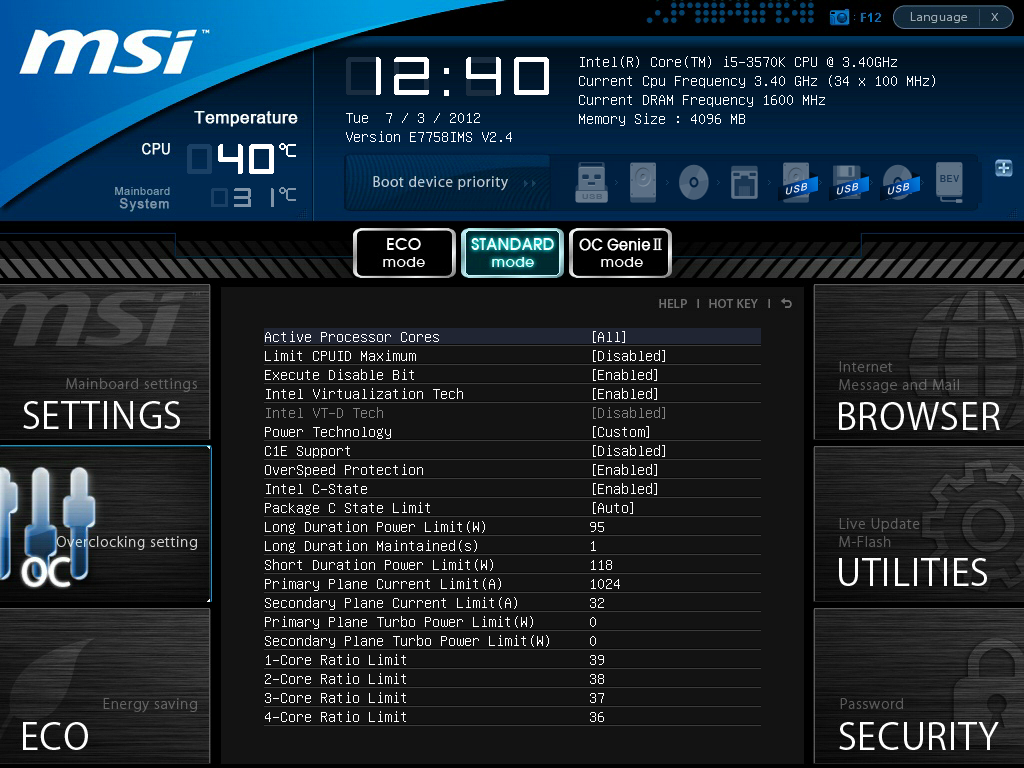This screenshot has height=768, width=1024.
Task: Click the Intel Core i5-3570K CPU line
Action: (738, 62)
